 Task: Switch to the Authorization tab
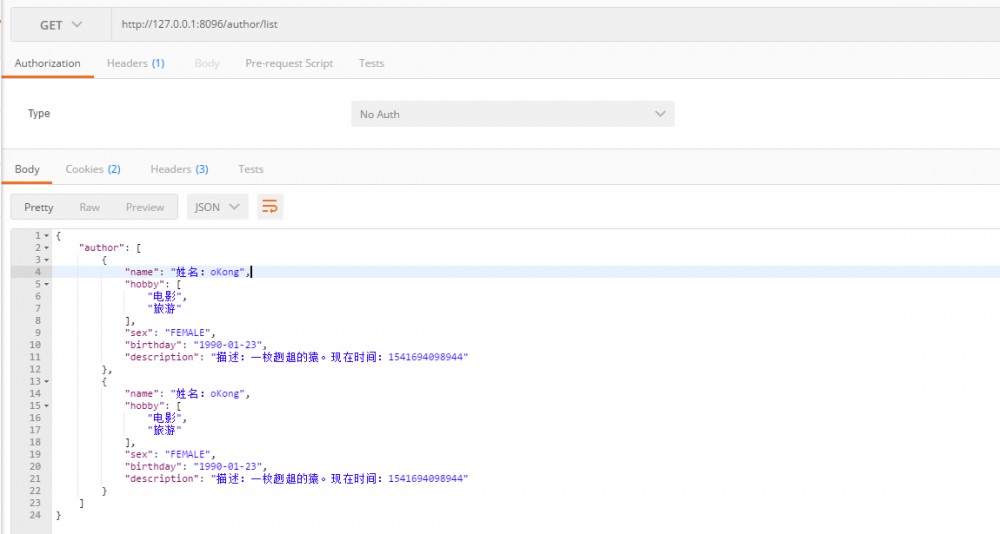(48, 63)
